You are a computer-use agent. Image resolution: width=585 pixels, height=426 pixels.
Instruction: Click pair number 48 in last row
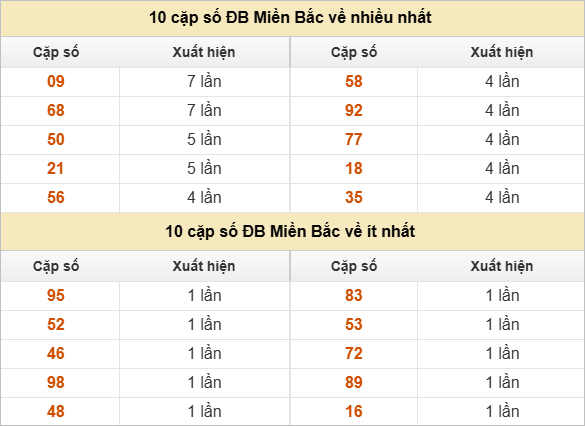56,411
